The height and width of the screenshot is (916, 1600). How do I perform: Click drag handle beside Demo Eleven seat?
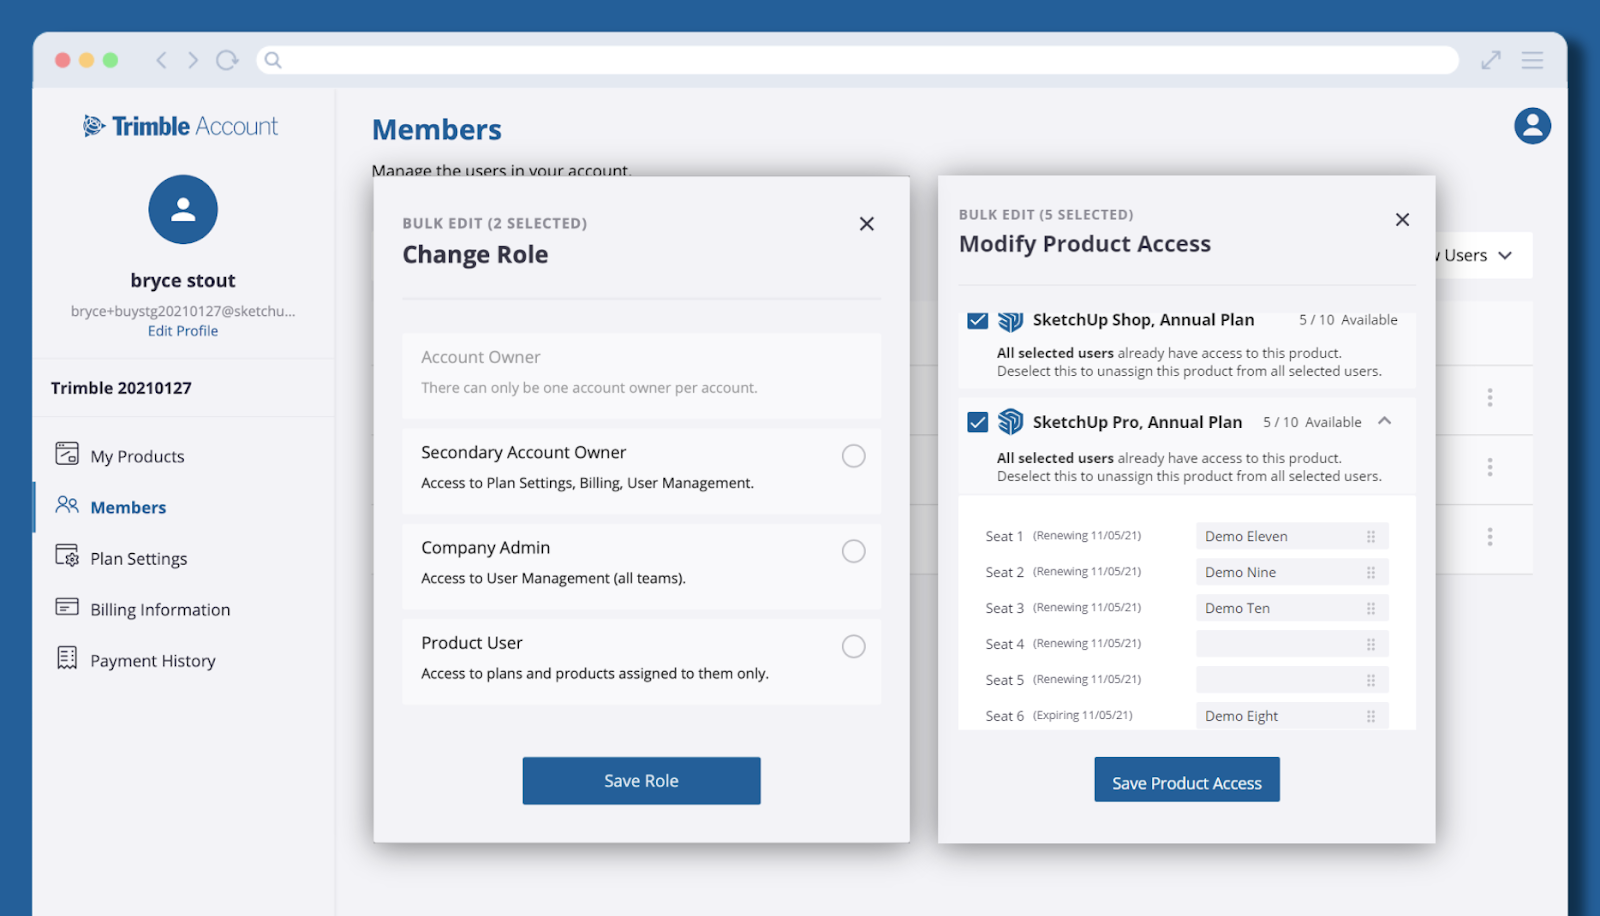point(1371,537)
